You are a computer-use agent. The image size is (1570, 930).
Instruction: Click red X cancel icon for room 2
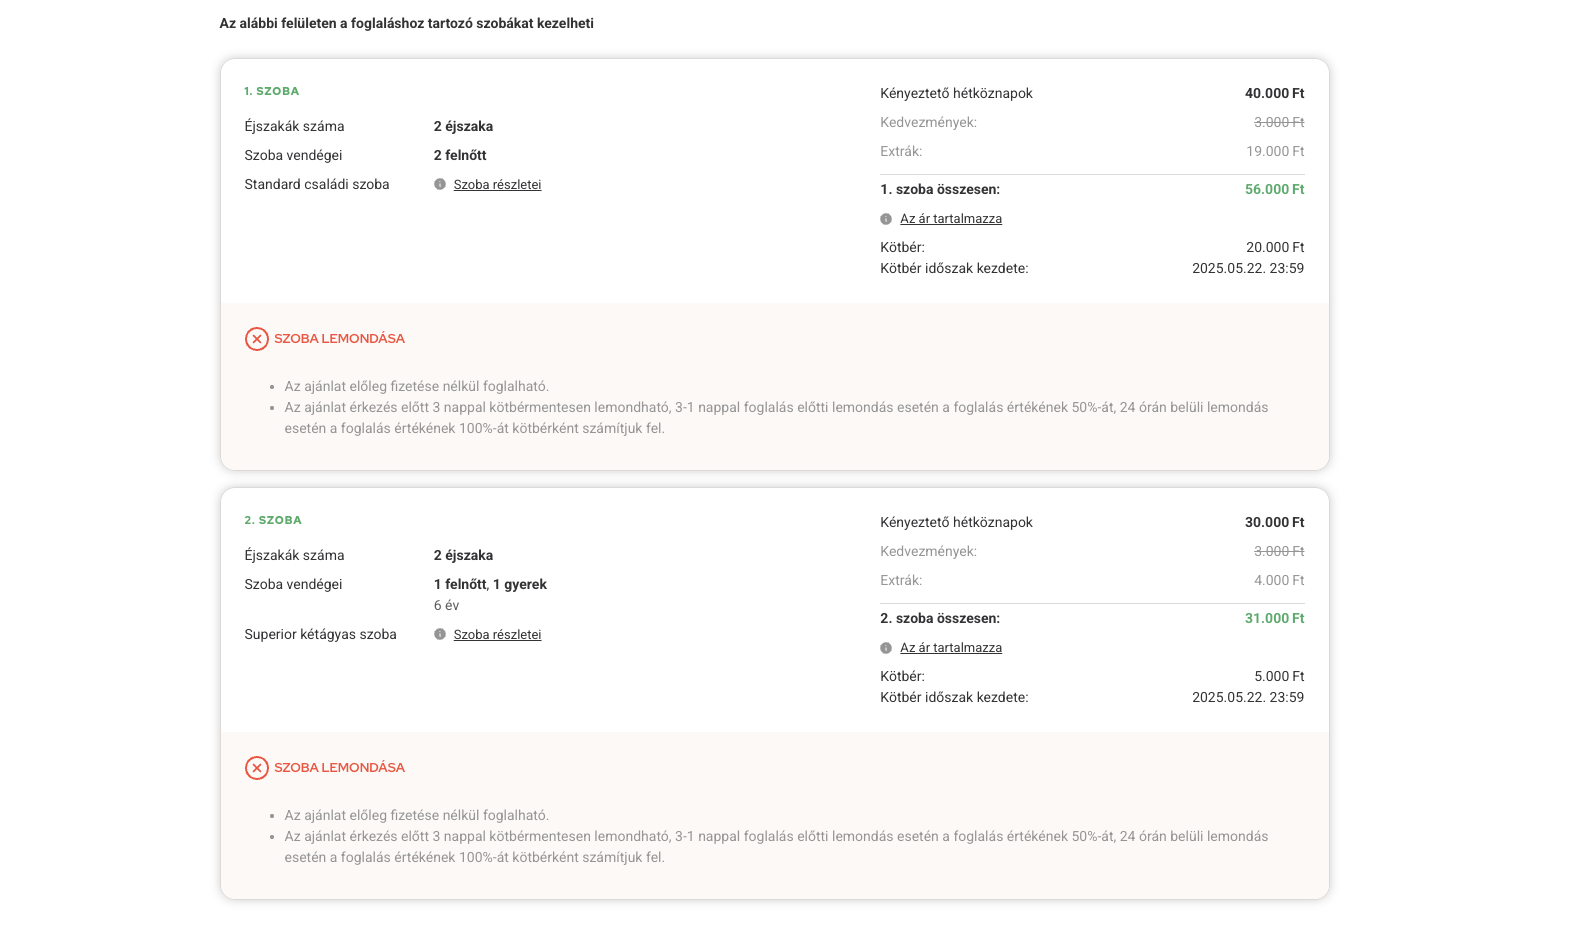[257, 768]
